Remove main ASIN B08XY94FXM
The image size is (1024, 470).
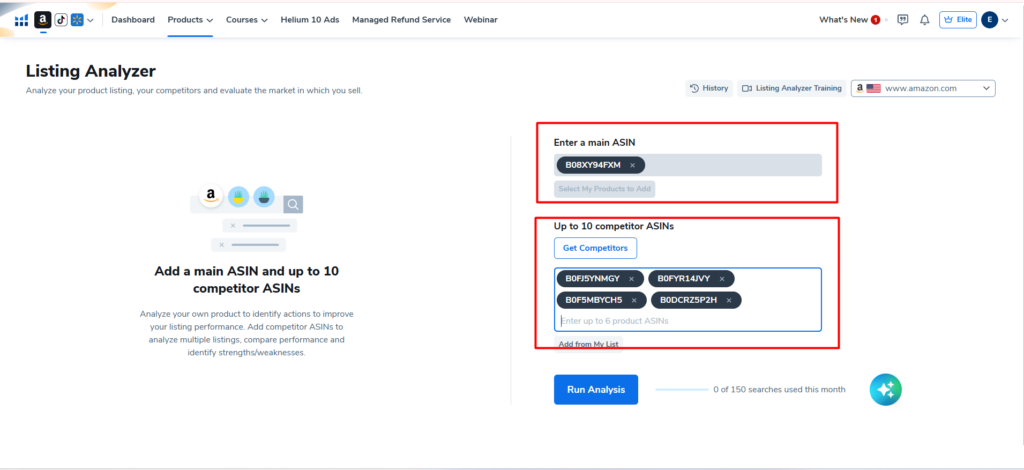[x=632, y=165]
